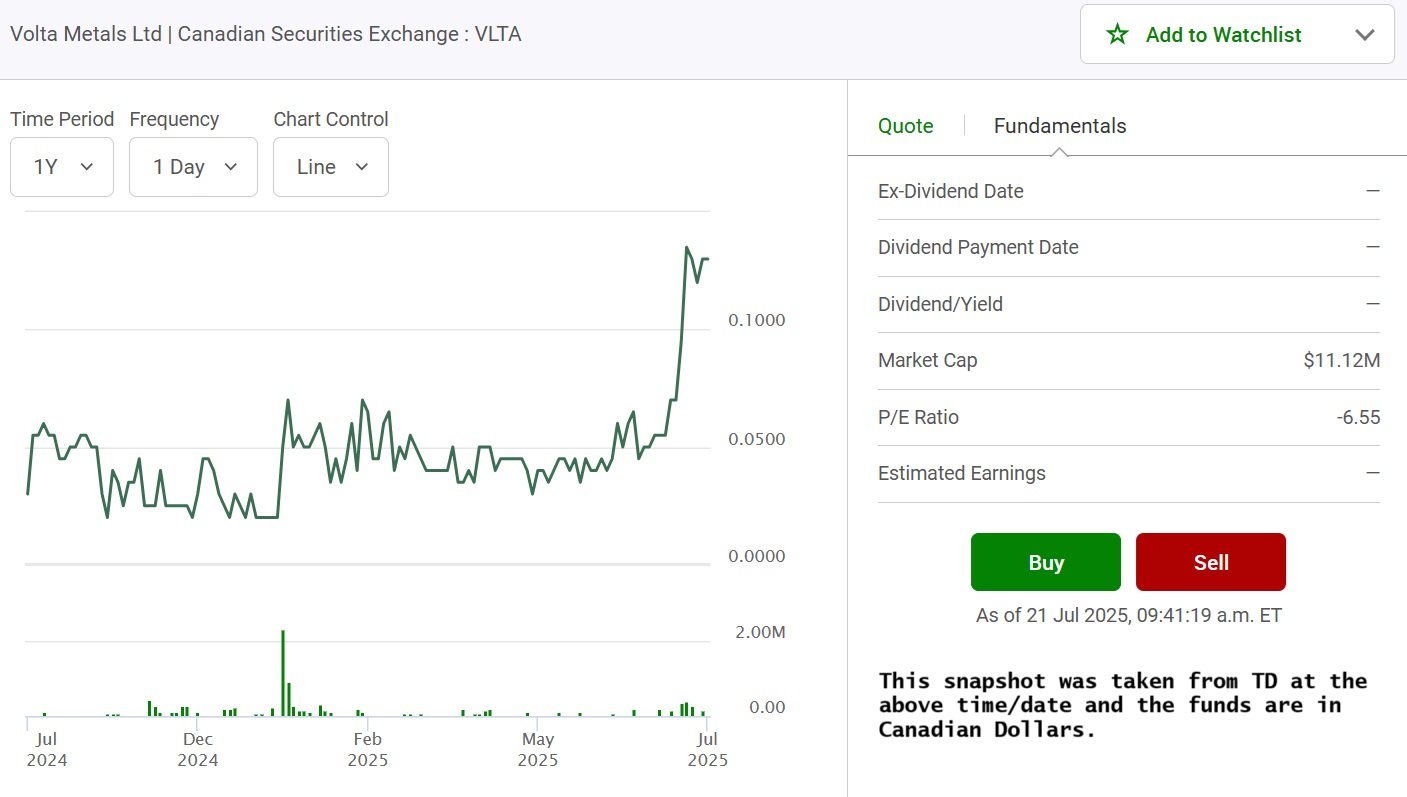This screenshot has height=797, width=1407.
Task: Open the Time Period 1Y dropdown
Action: click(x=62, y=167)
